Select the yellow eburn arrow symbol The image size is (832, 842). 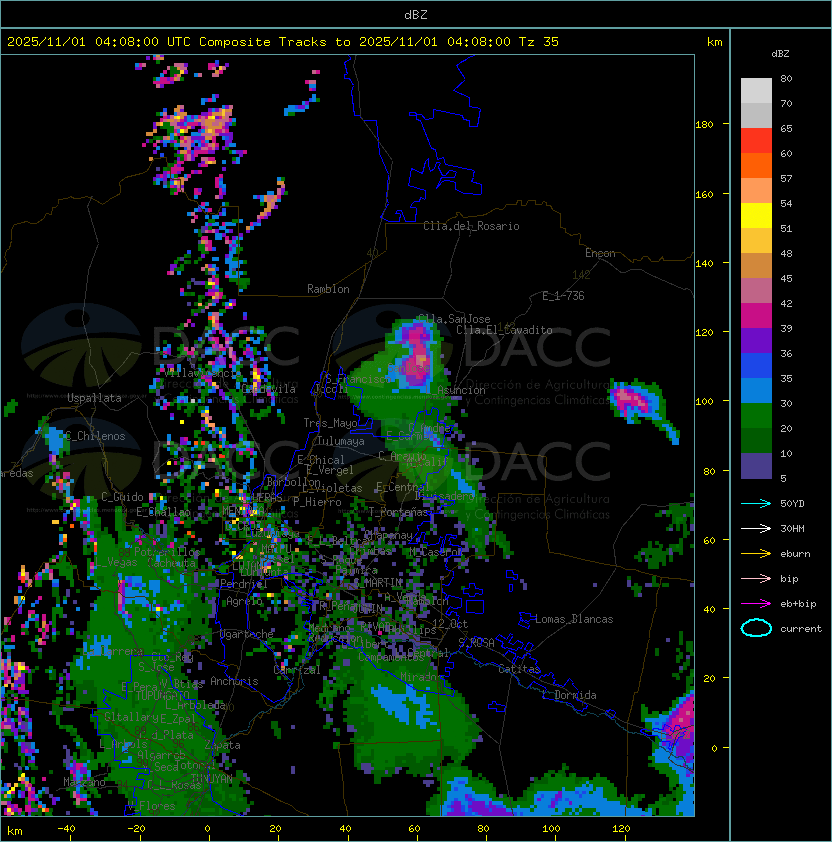pyautogui.click(x=756, y=554)
